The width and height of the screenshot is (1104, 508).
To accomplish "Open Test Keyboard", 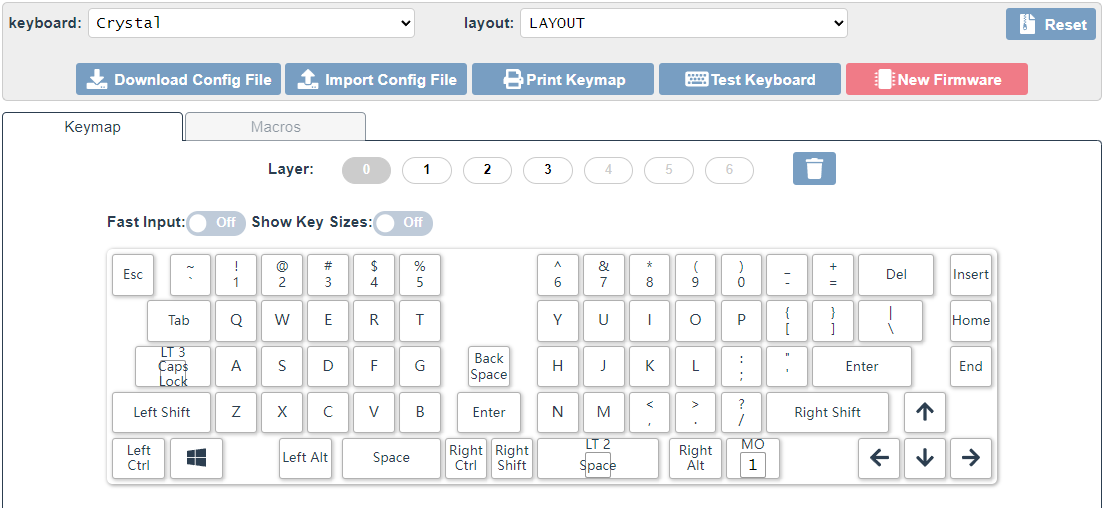I will (x=749, y=80).
